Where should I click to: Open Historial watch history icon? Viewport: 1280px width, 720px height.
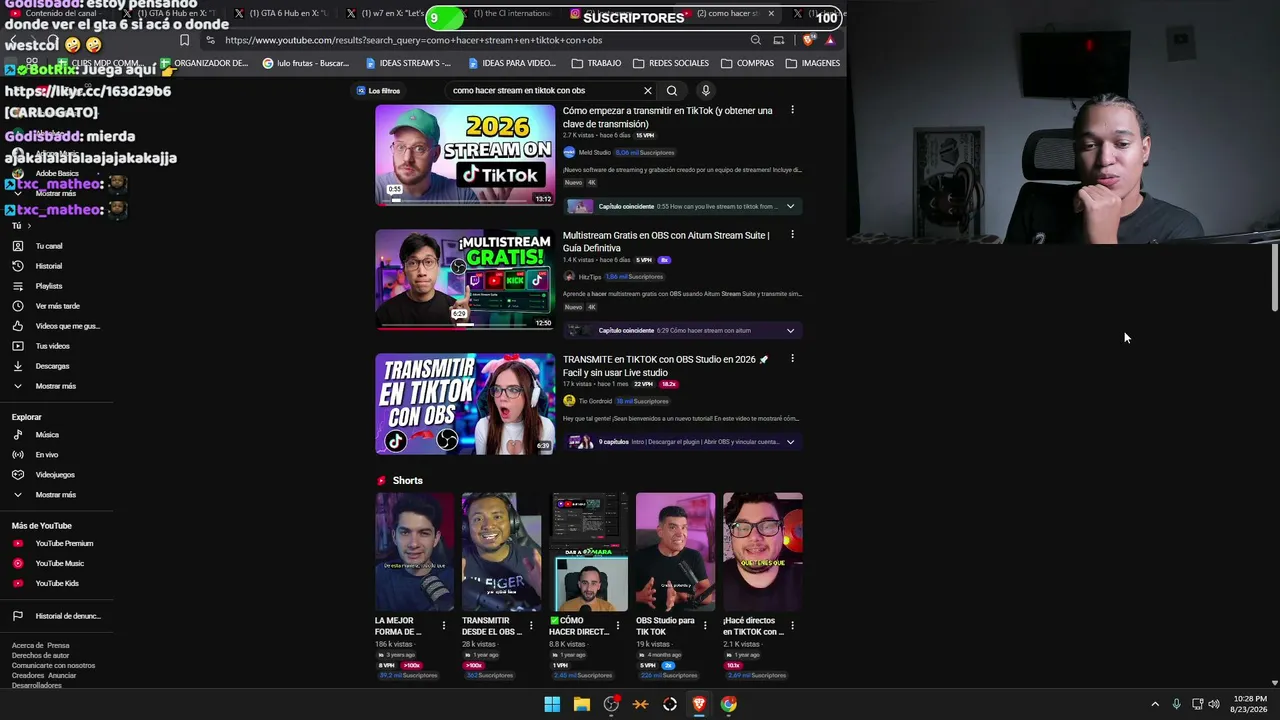[17, 266]
